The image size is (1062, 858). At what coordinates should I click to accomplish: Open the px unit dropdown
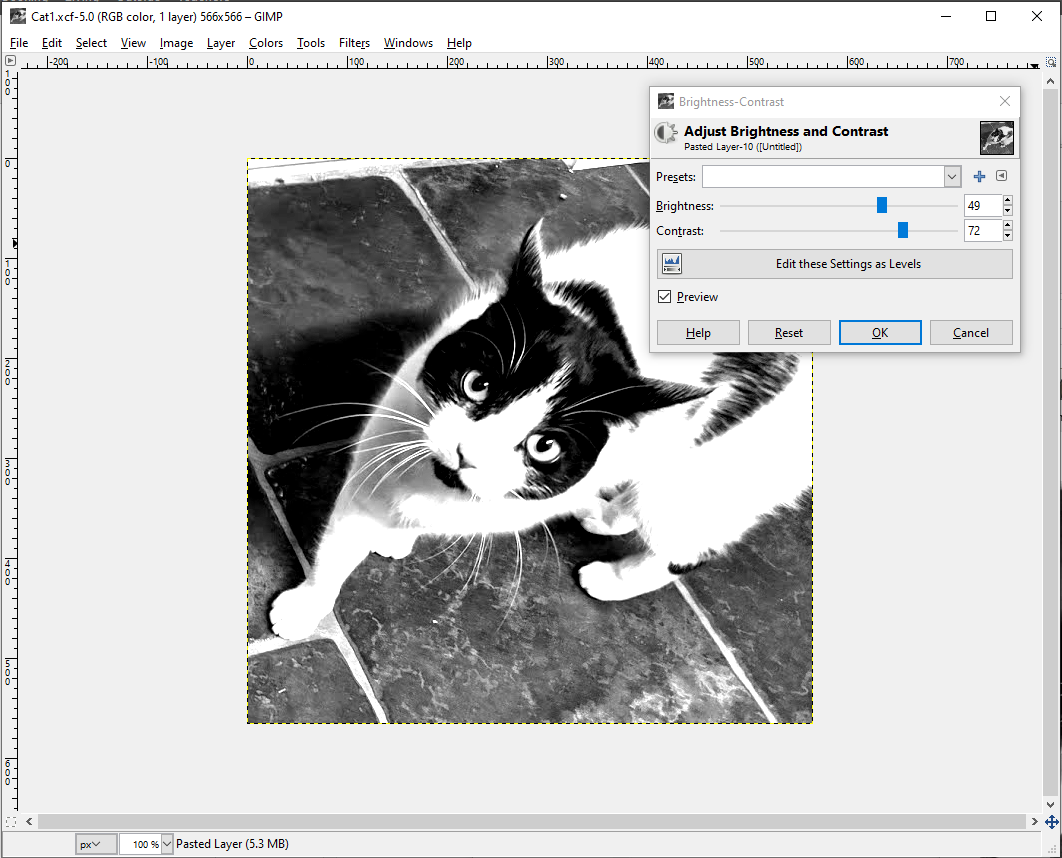(96, 844)
